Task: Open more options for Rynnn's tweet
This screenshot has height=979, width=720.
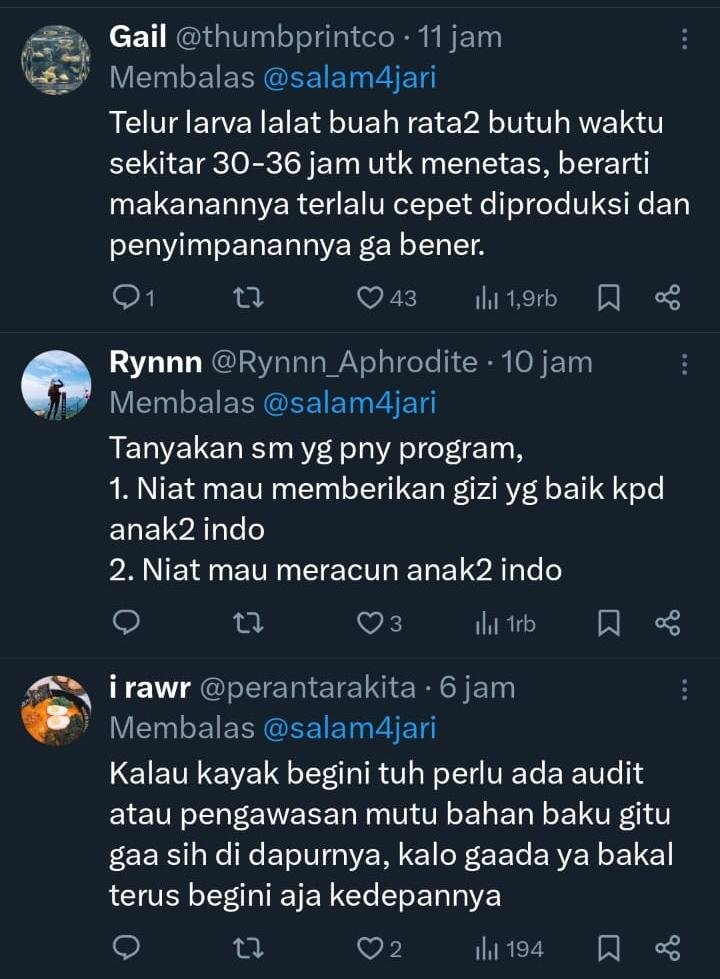Action: tap(684, 364)
